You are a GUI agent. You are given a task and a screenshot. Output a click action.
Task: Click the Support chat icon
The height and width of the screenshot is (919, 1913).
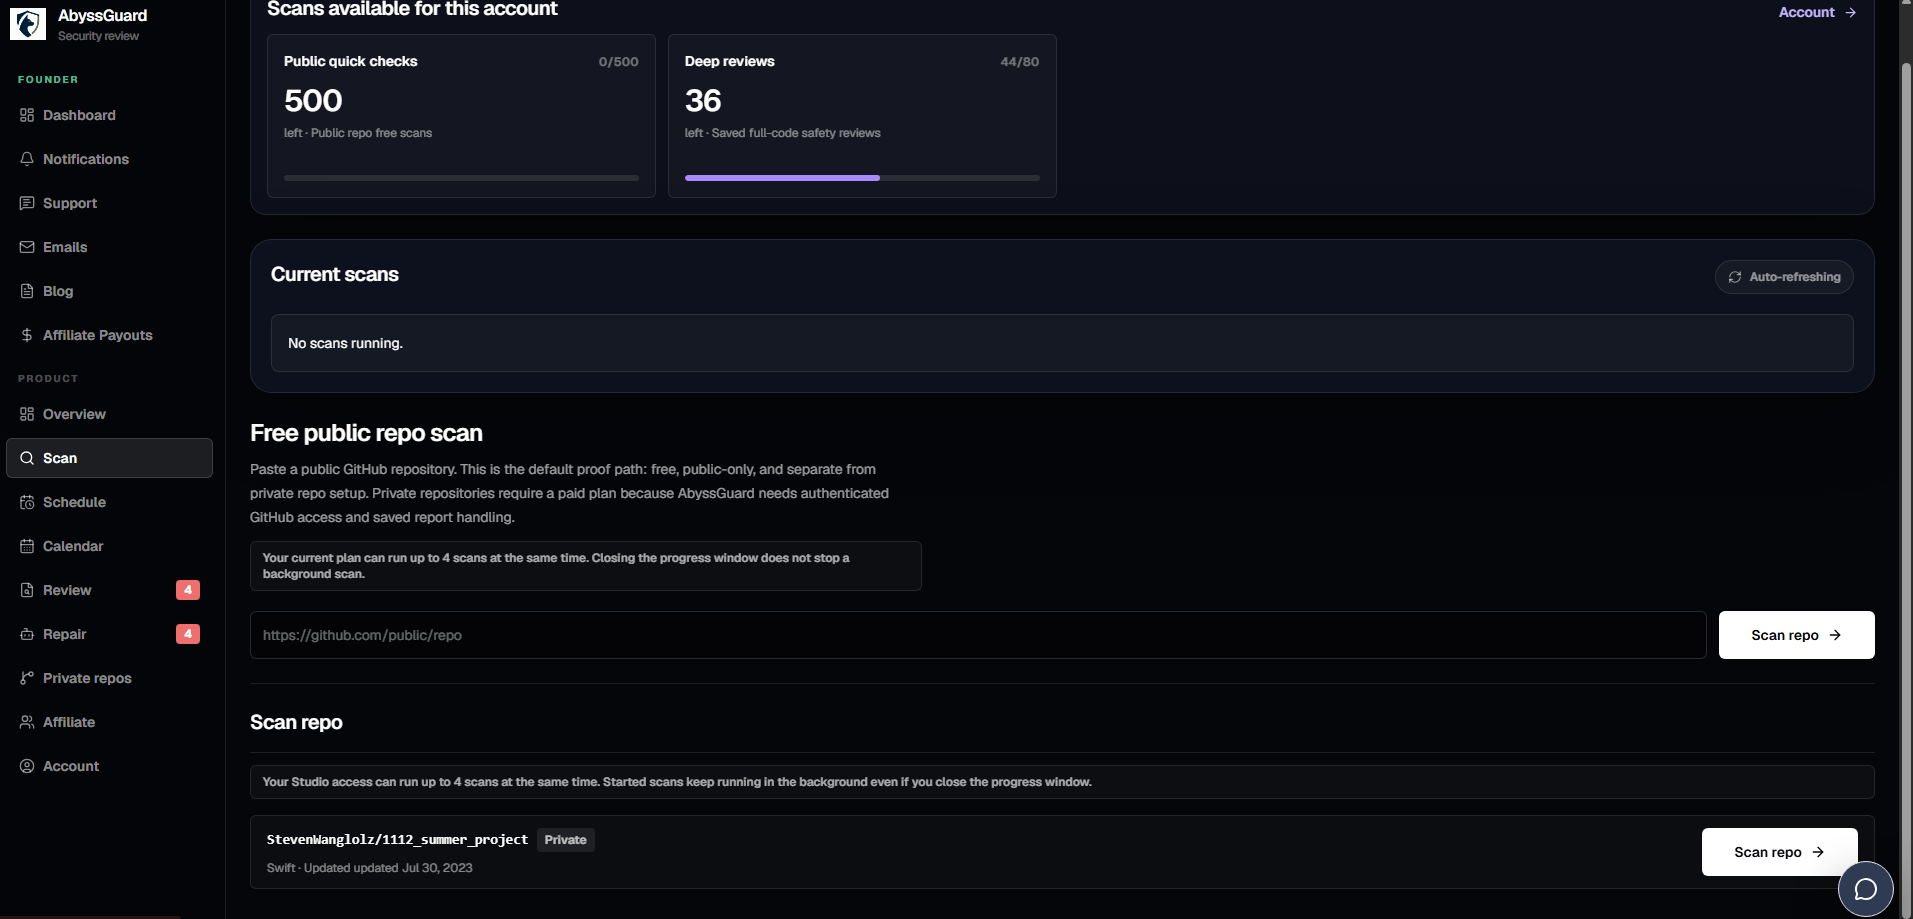pyautogui.click(x=27, y=203)
